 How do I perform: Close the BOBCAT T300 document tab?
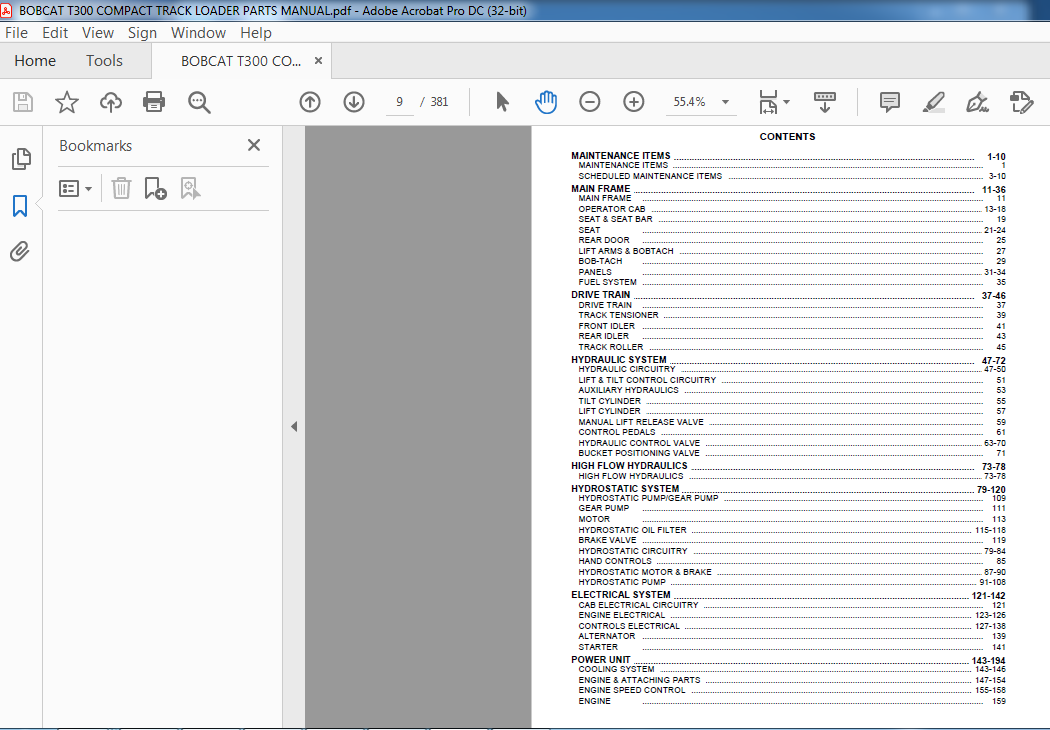point(319,61)
